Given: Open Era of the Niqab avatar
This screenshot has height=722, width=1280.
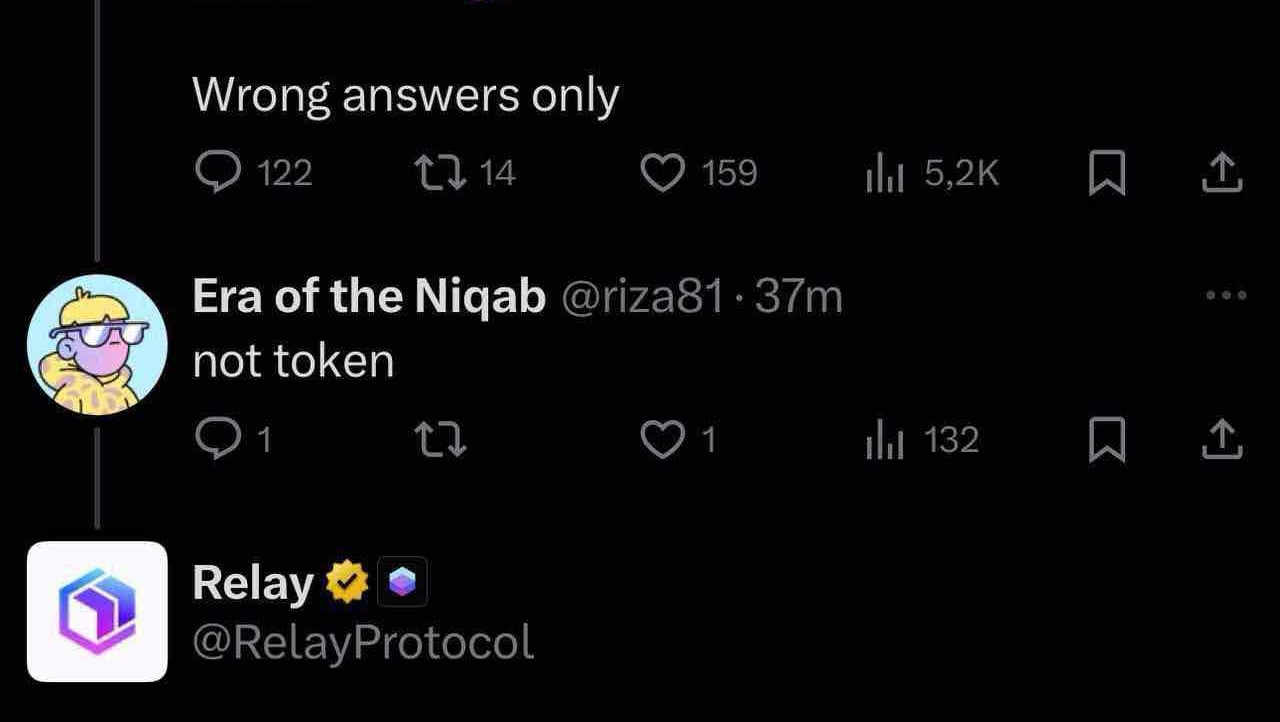Looking at the screenshot, I should tap(96, 345).
